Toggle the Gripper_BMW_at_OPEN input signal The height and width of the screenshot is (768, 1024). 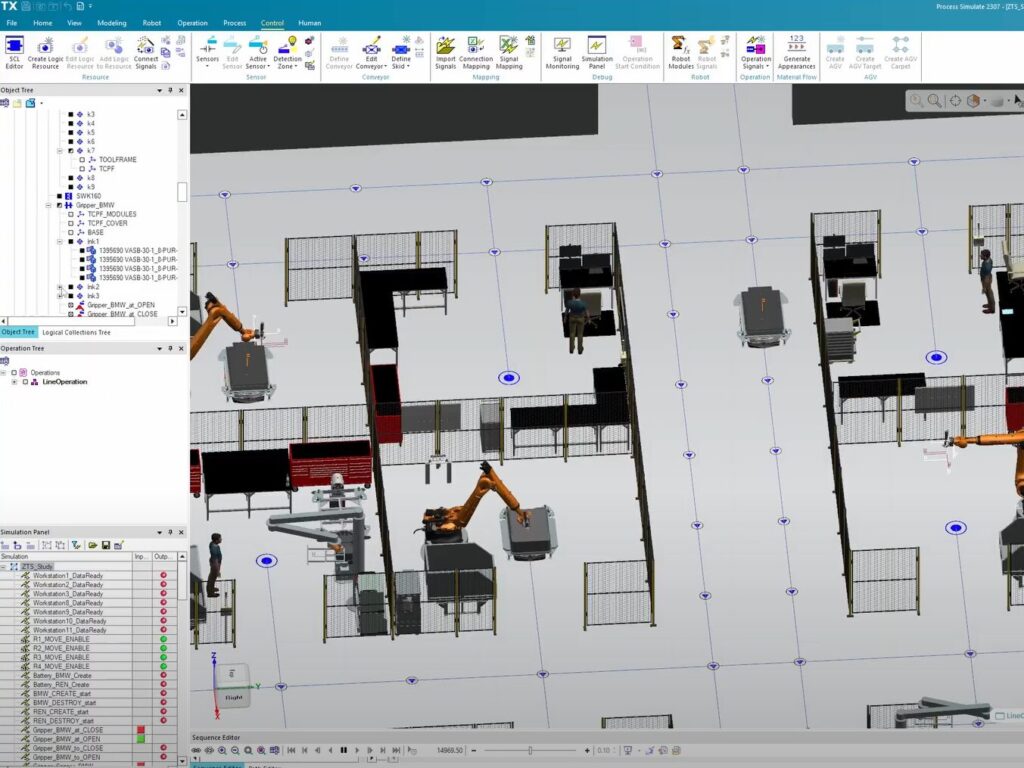(140, 739)
